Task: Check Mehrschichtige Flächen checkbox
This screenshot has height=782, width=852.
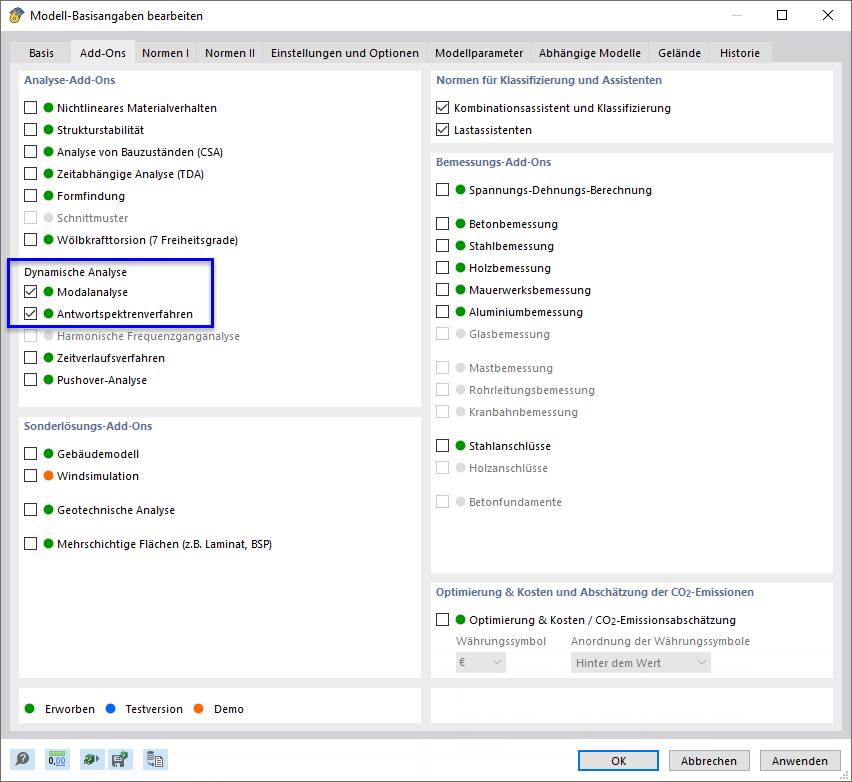Action: (x=30, y=543)
